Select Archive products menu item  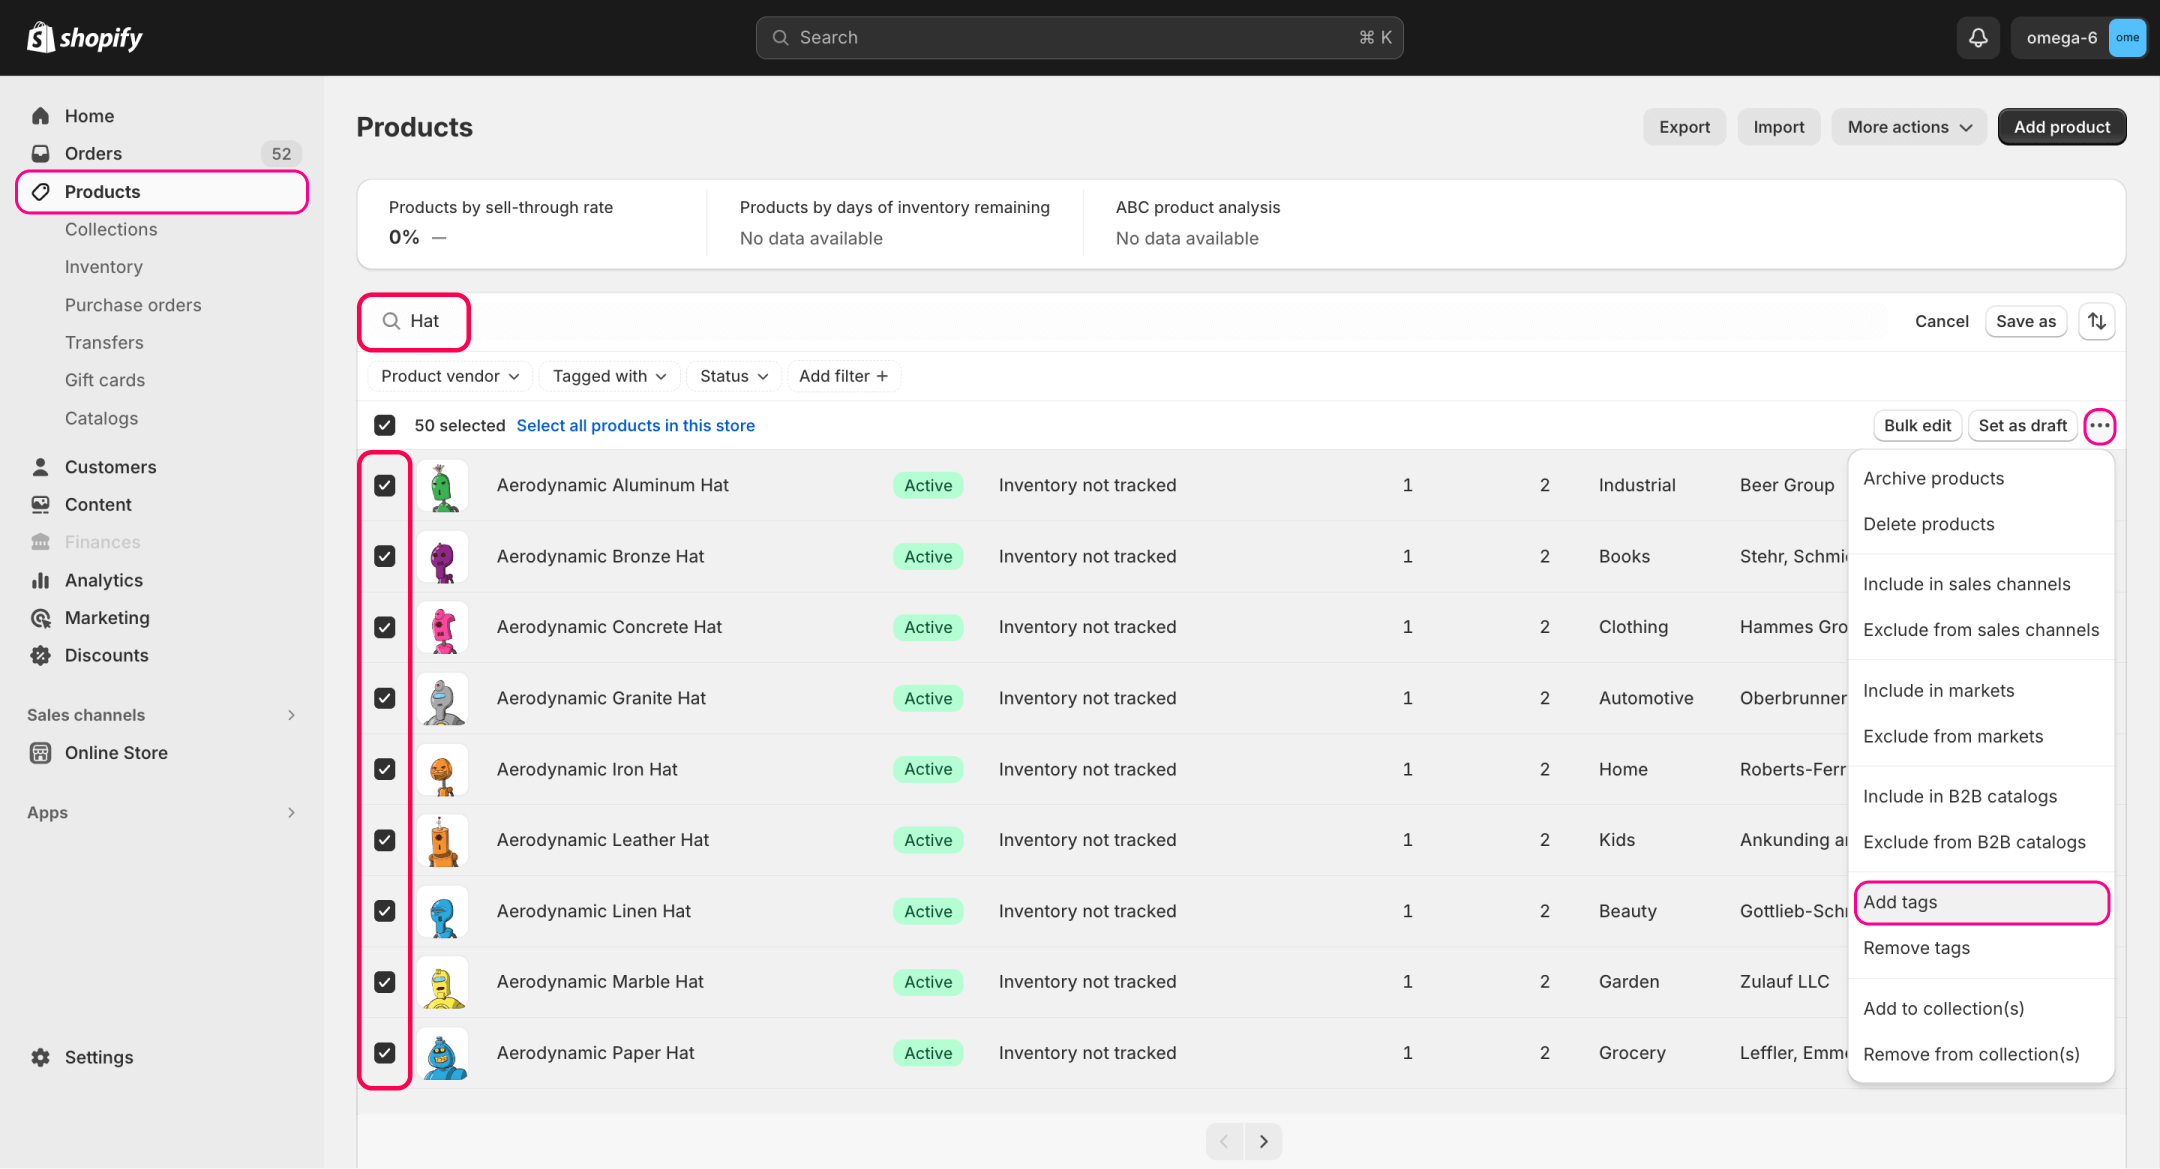pyautogui.click(x=1933, y=478)
